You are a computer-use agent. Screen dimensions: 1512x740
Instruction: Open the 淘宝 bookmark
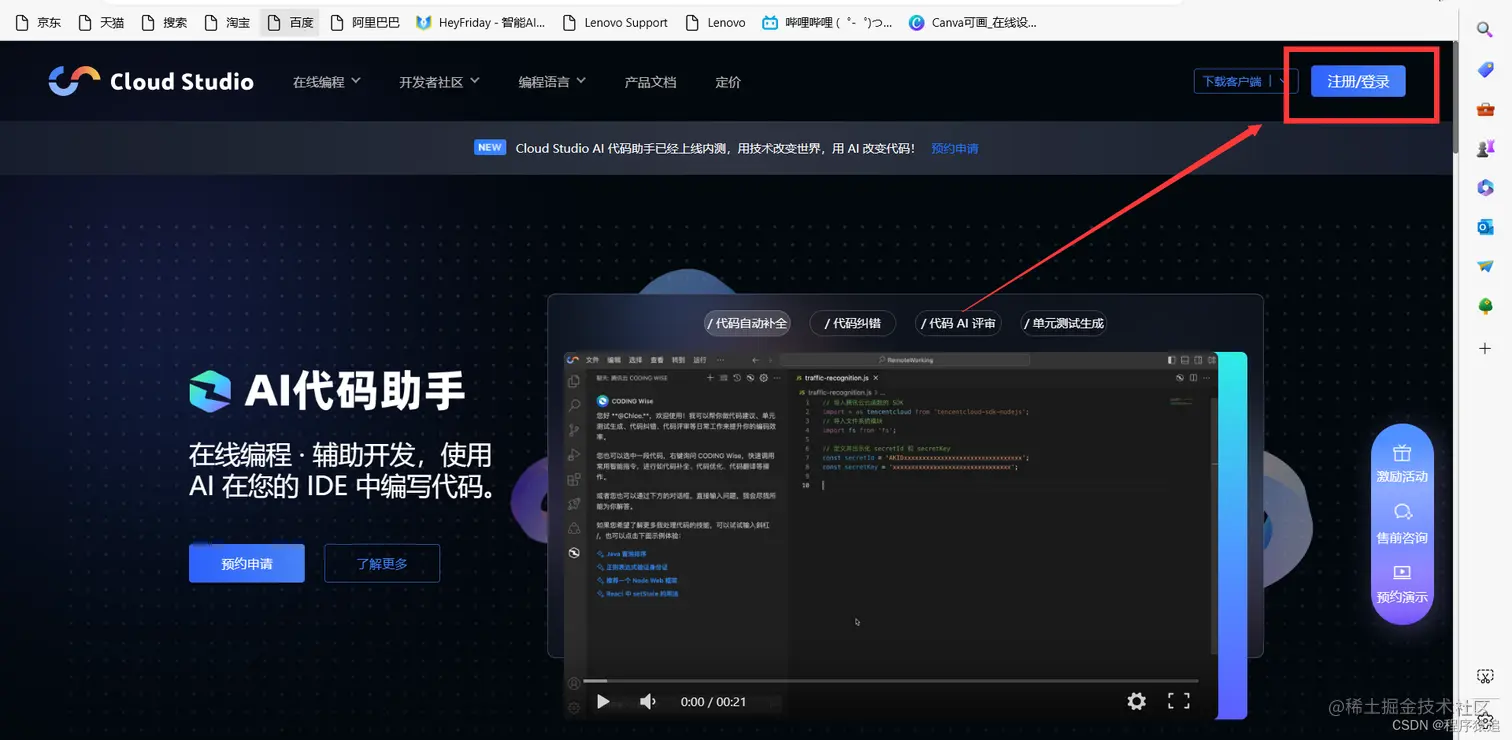point(227,22)
